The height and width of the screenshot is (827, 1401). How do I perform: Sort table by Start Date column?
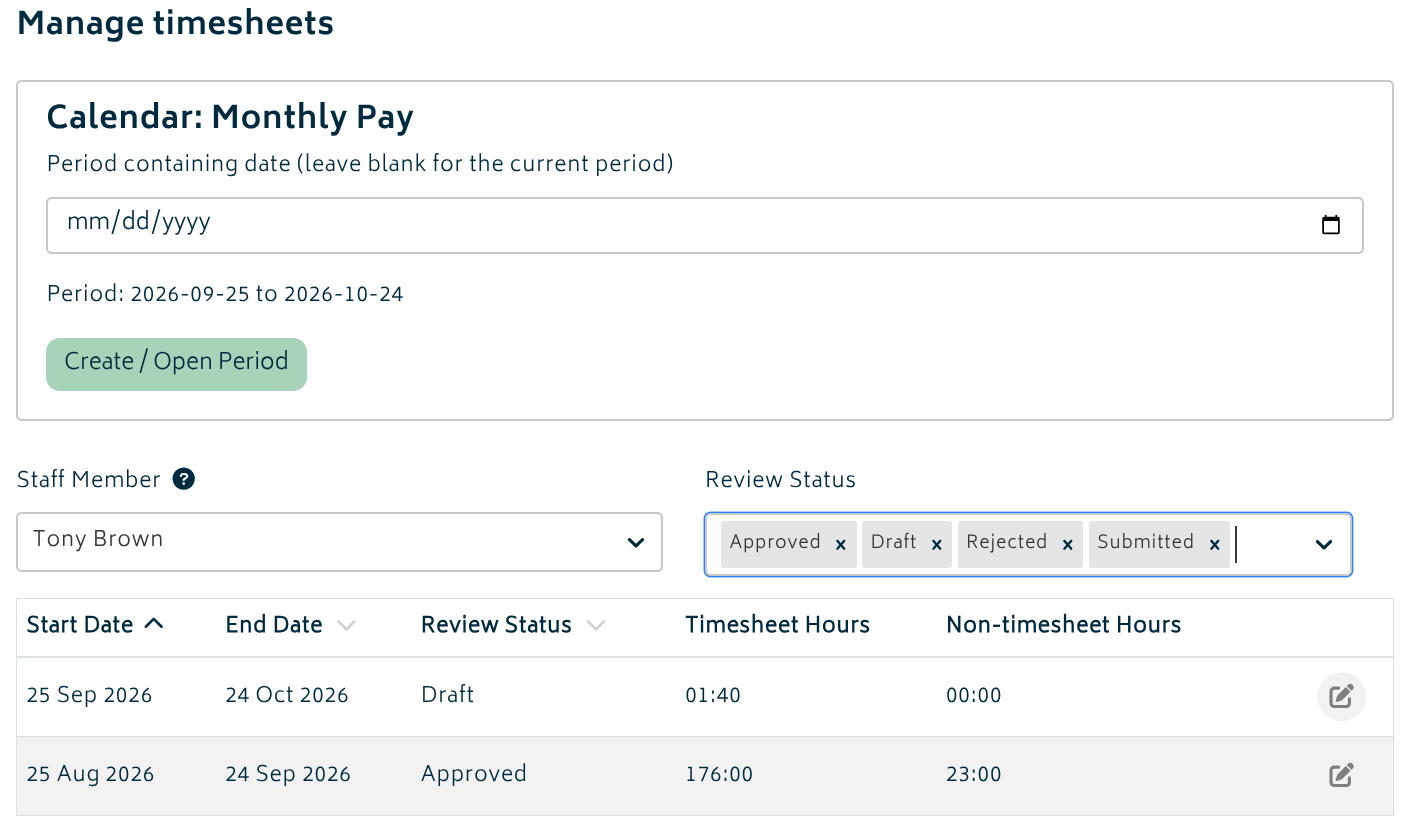coord(95,625)
